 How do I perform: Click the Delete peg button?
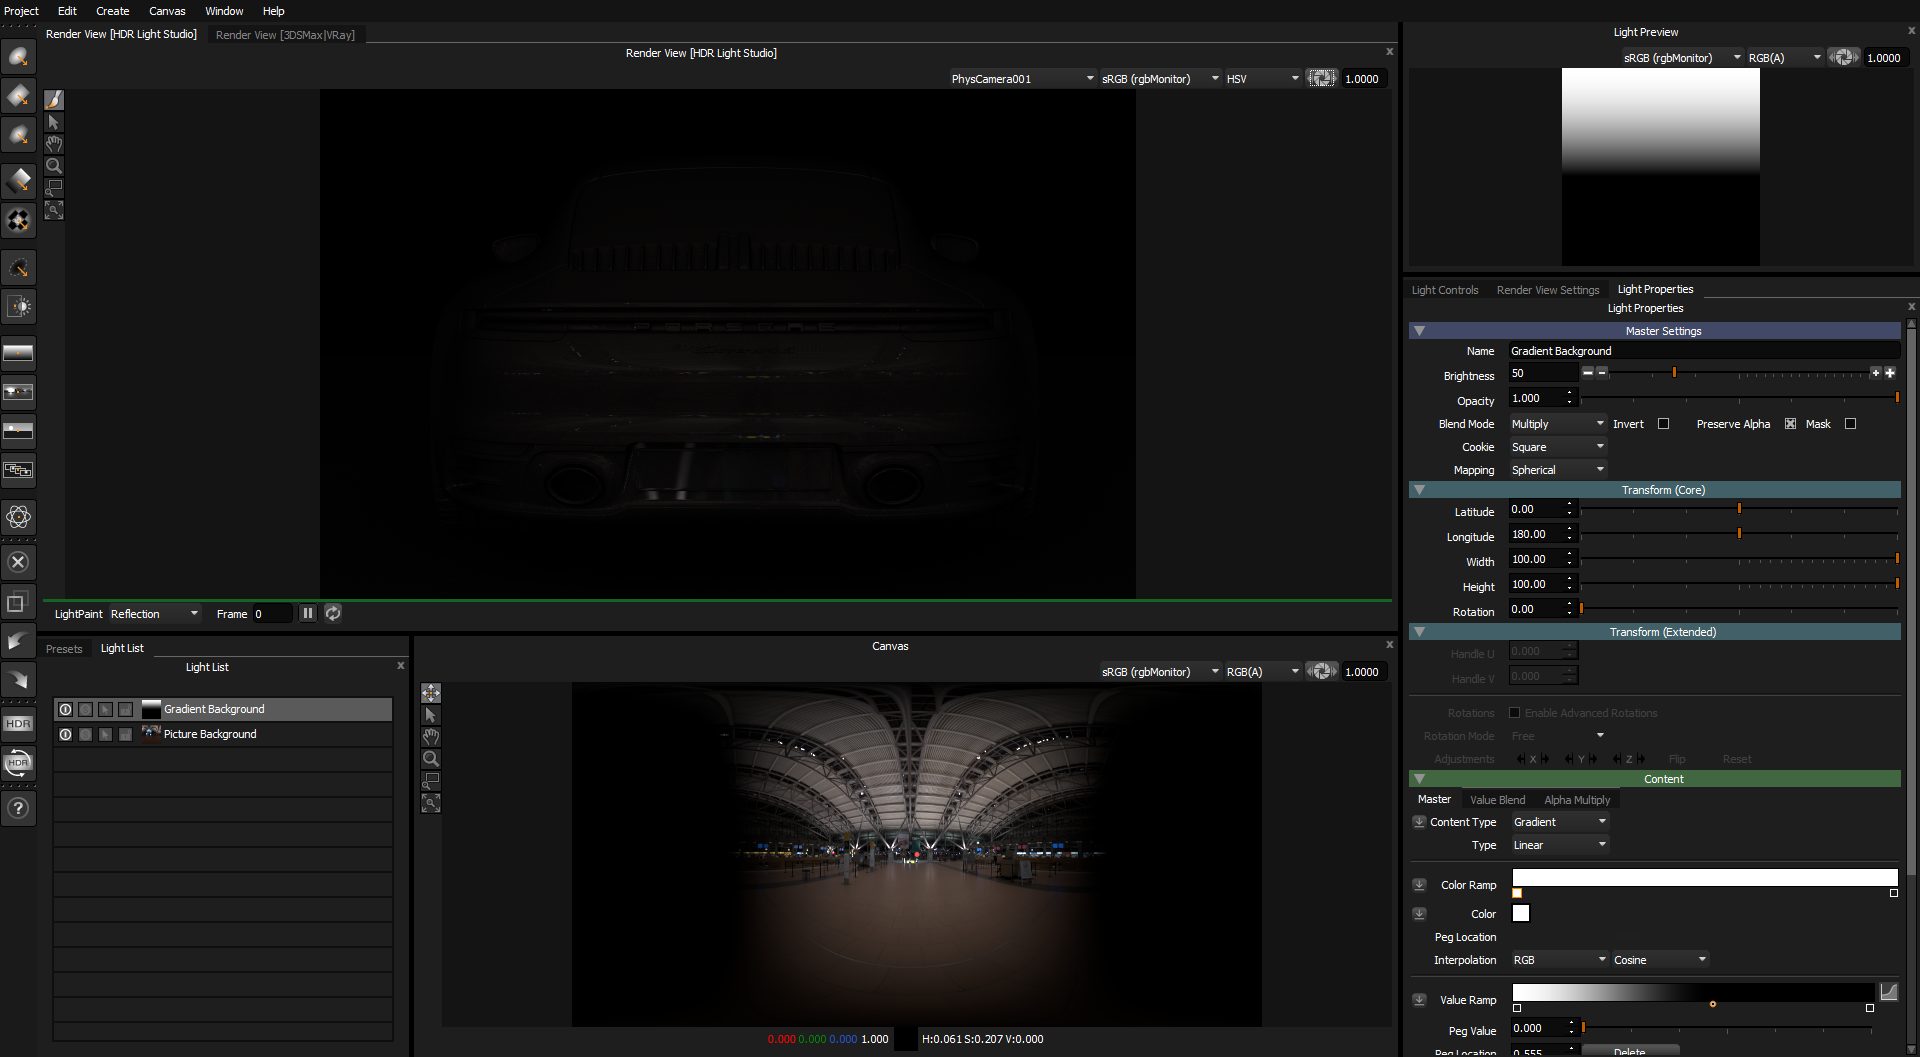[1629, 1051]
